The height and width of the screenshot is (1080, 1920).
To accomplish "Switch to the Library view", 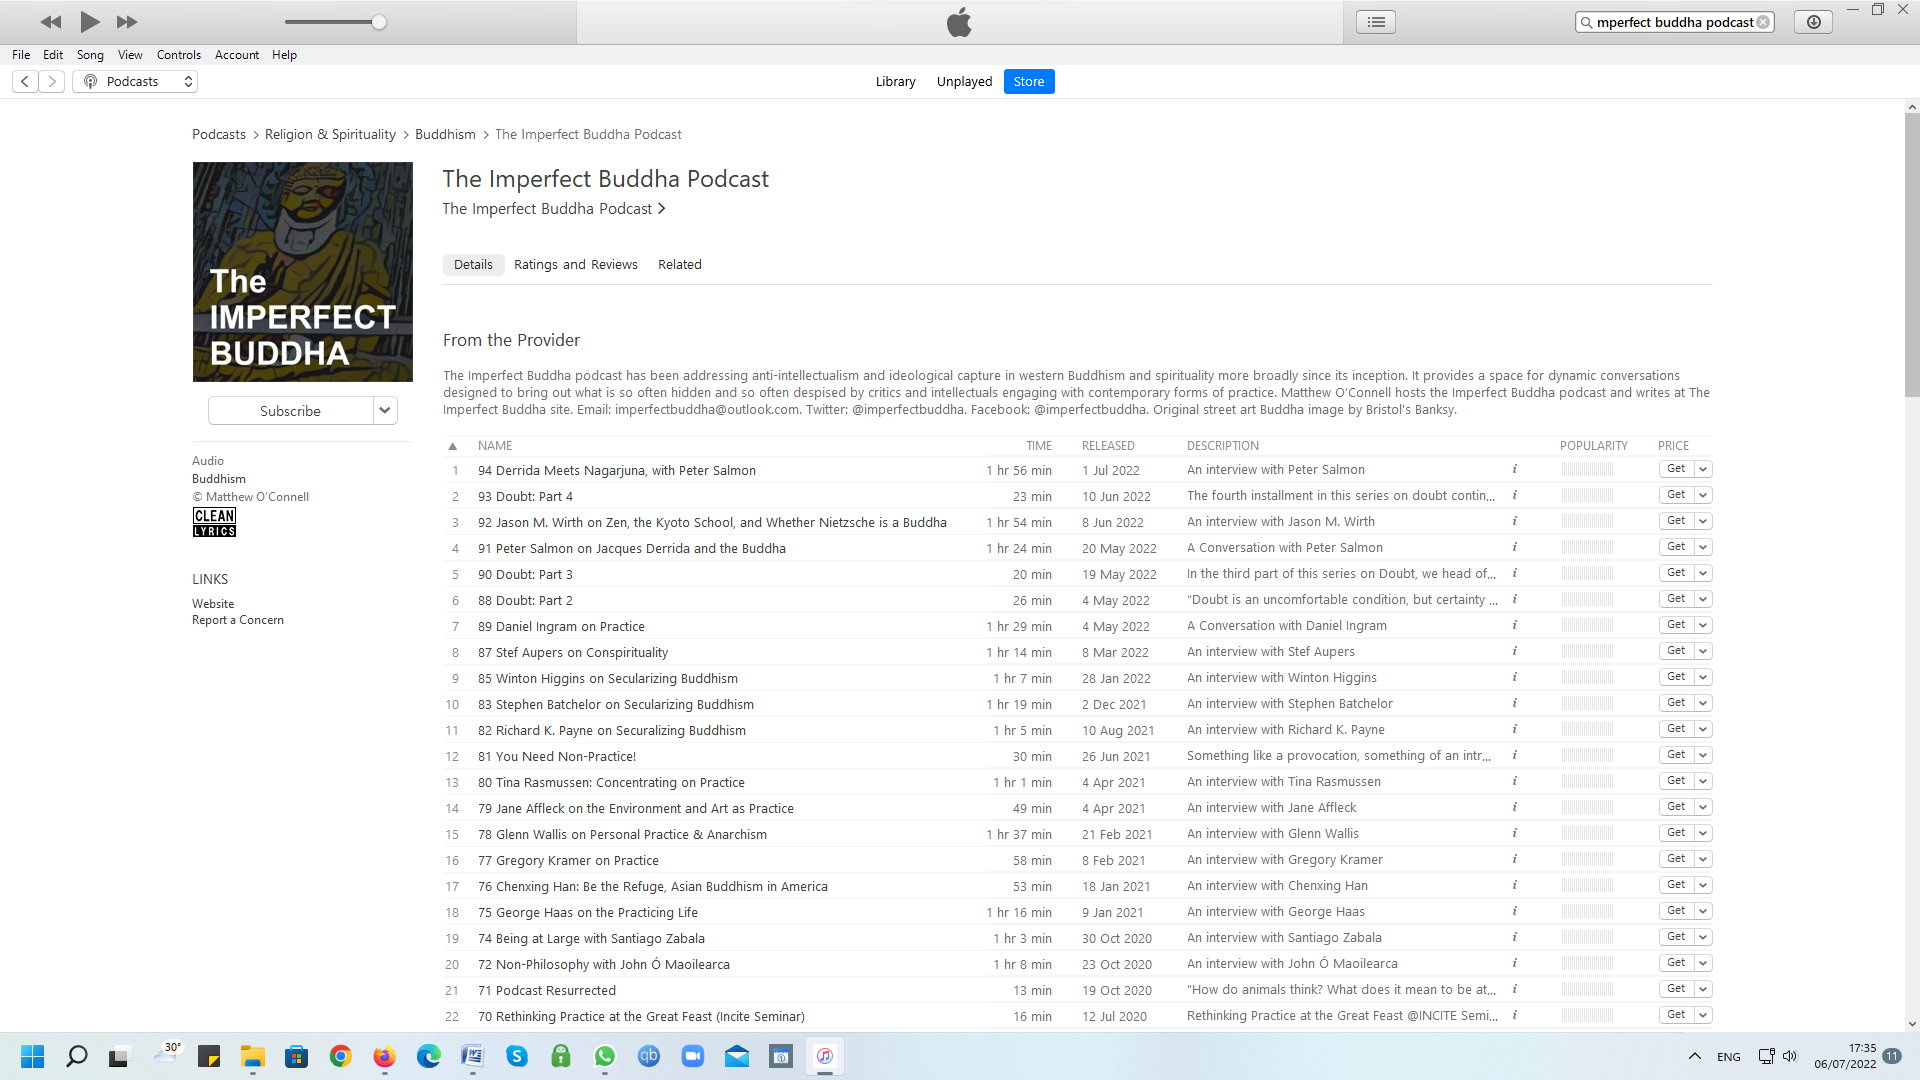I will coord(895,82).
